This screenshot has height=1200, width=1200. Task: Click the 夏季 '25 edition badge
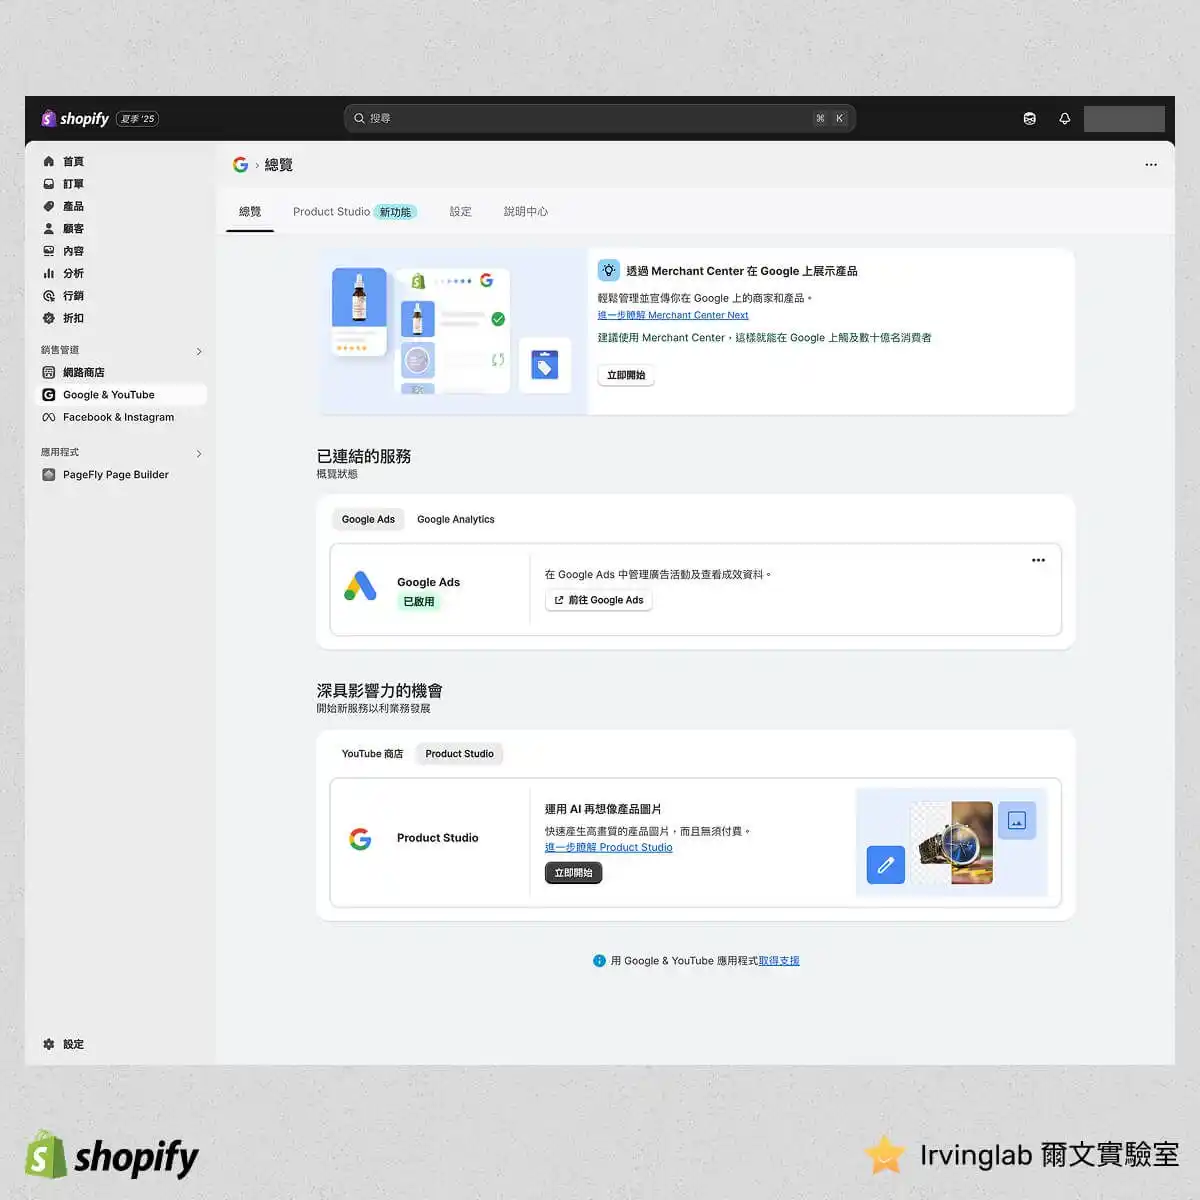138,119
